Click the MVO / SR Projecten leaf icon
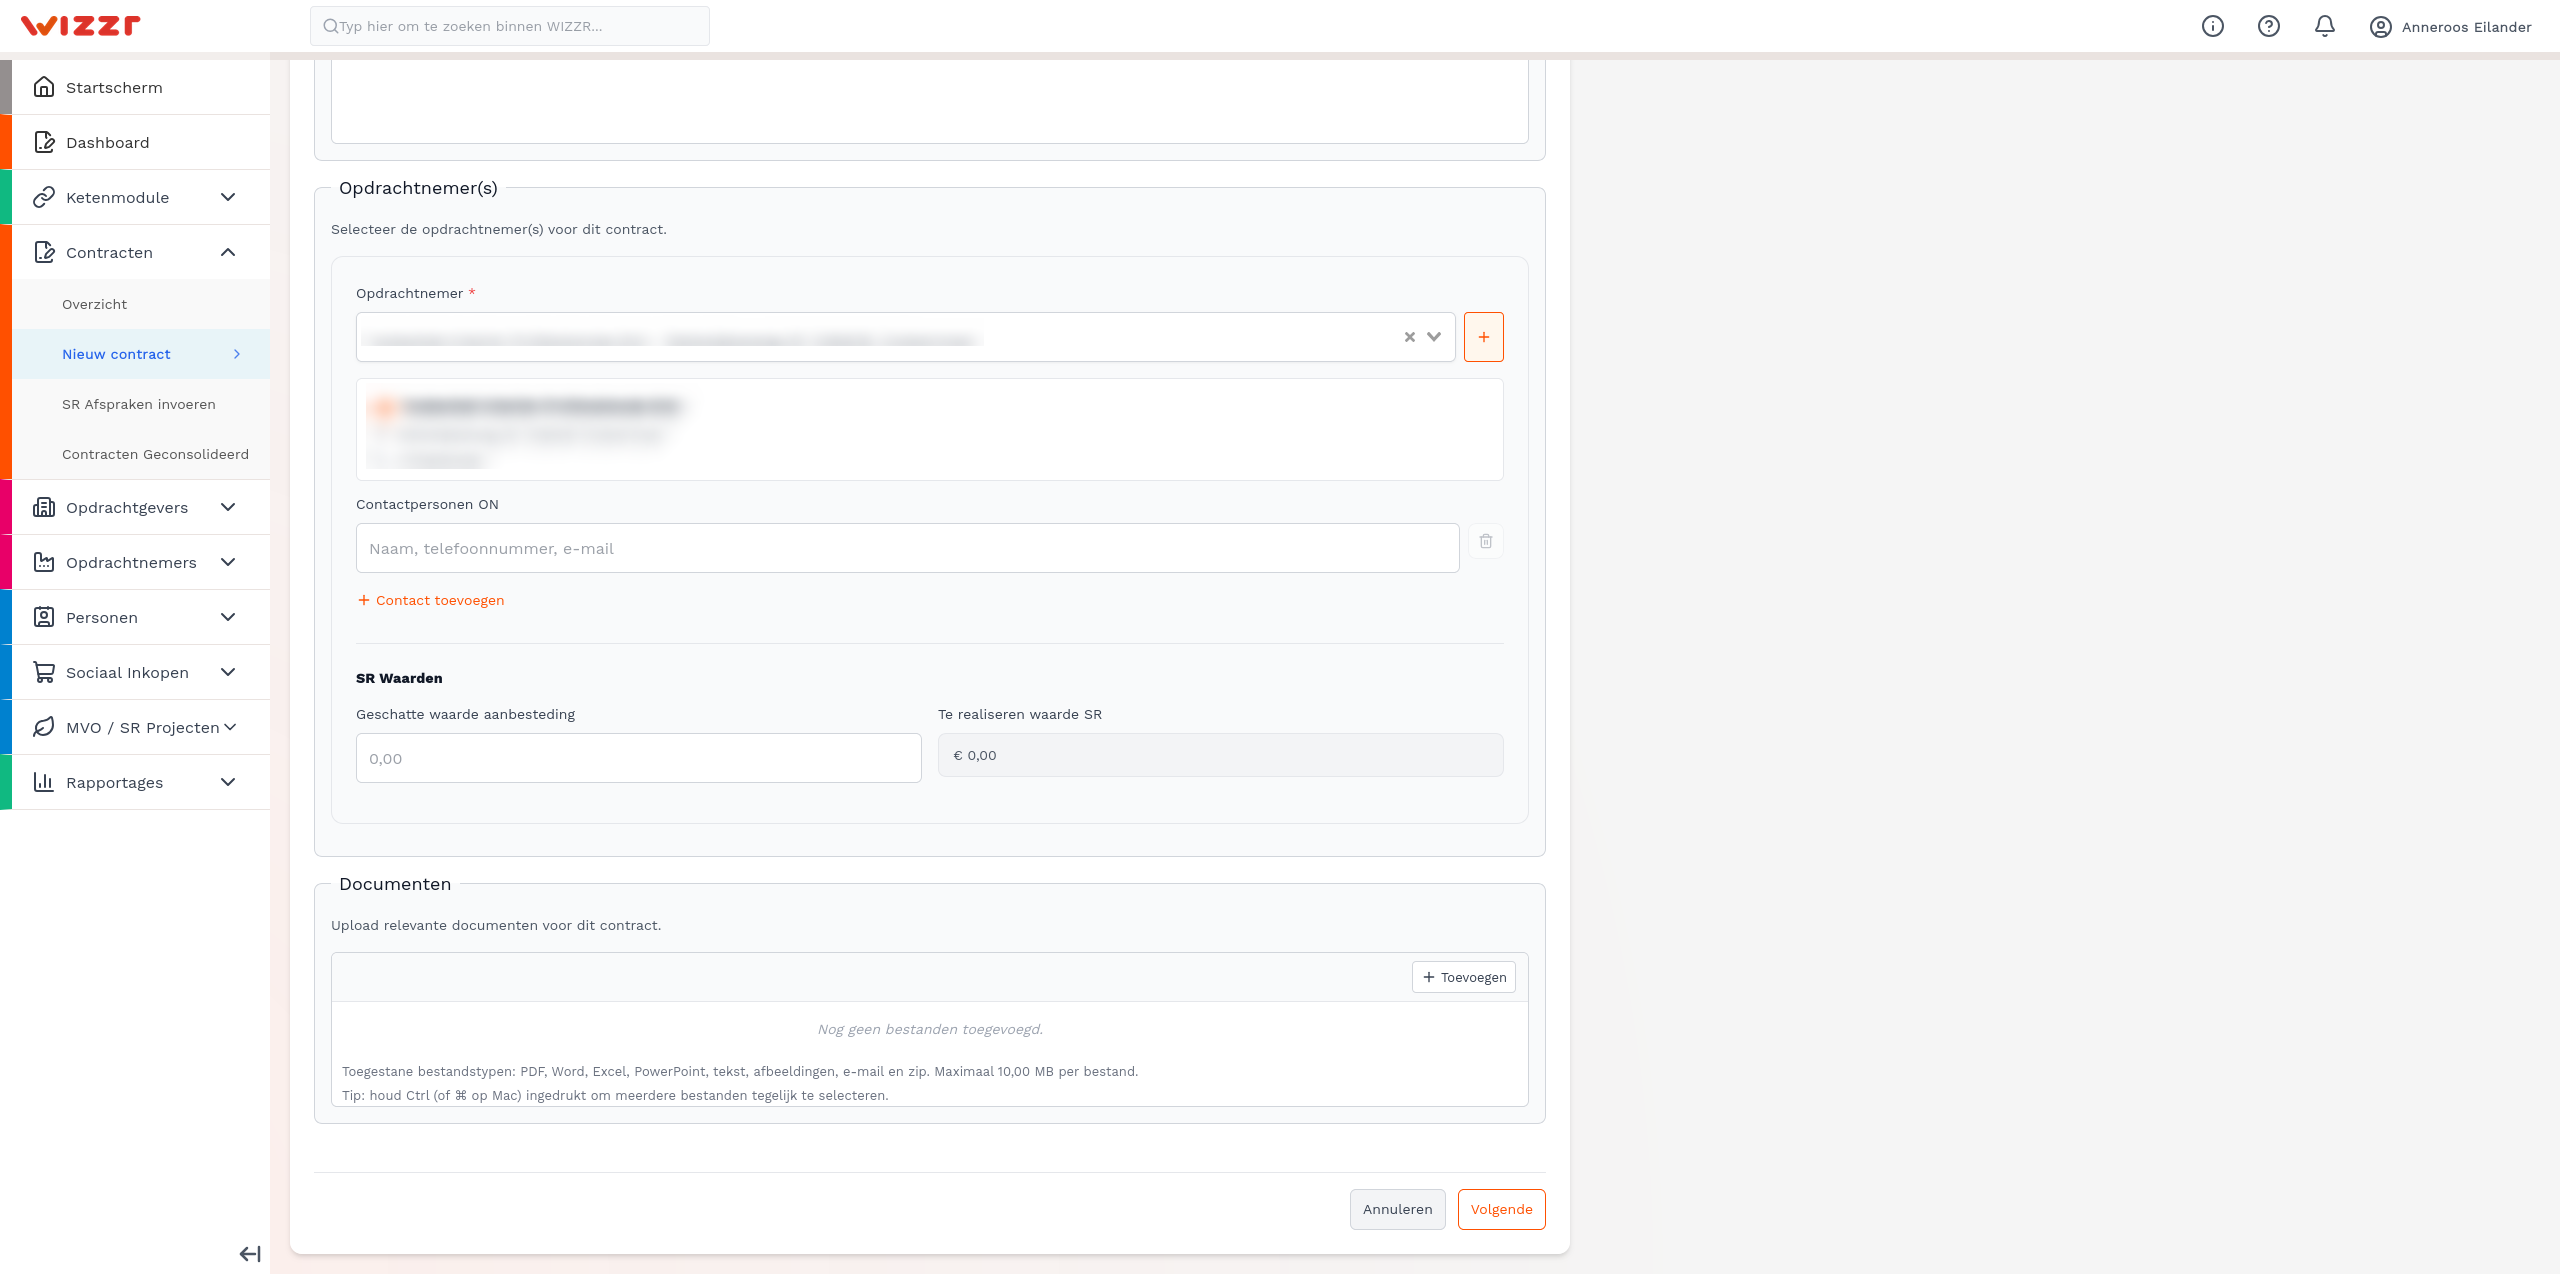The image size is (2560, 1274). tap(44, 727)
